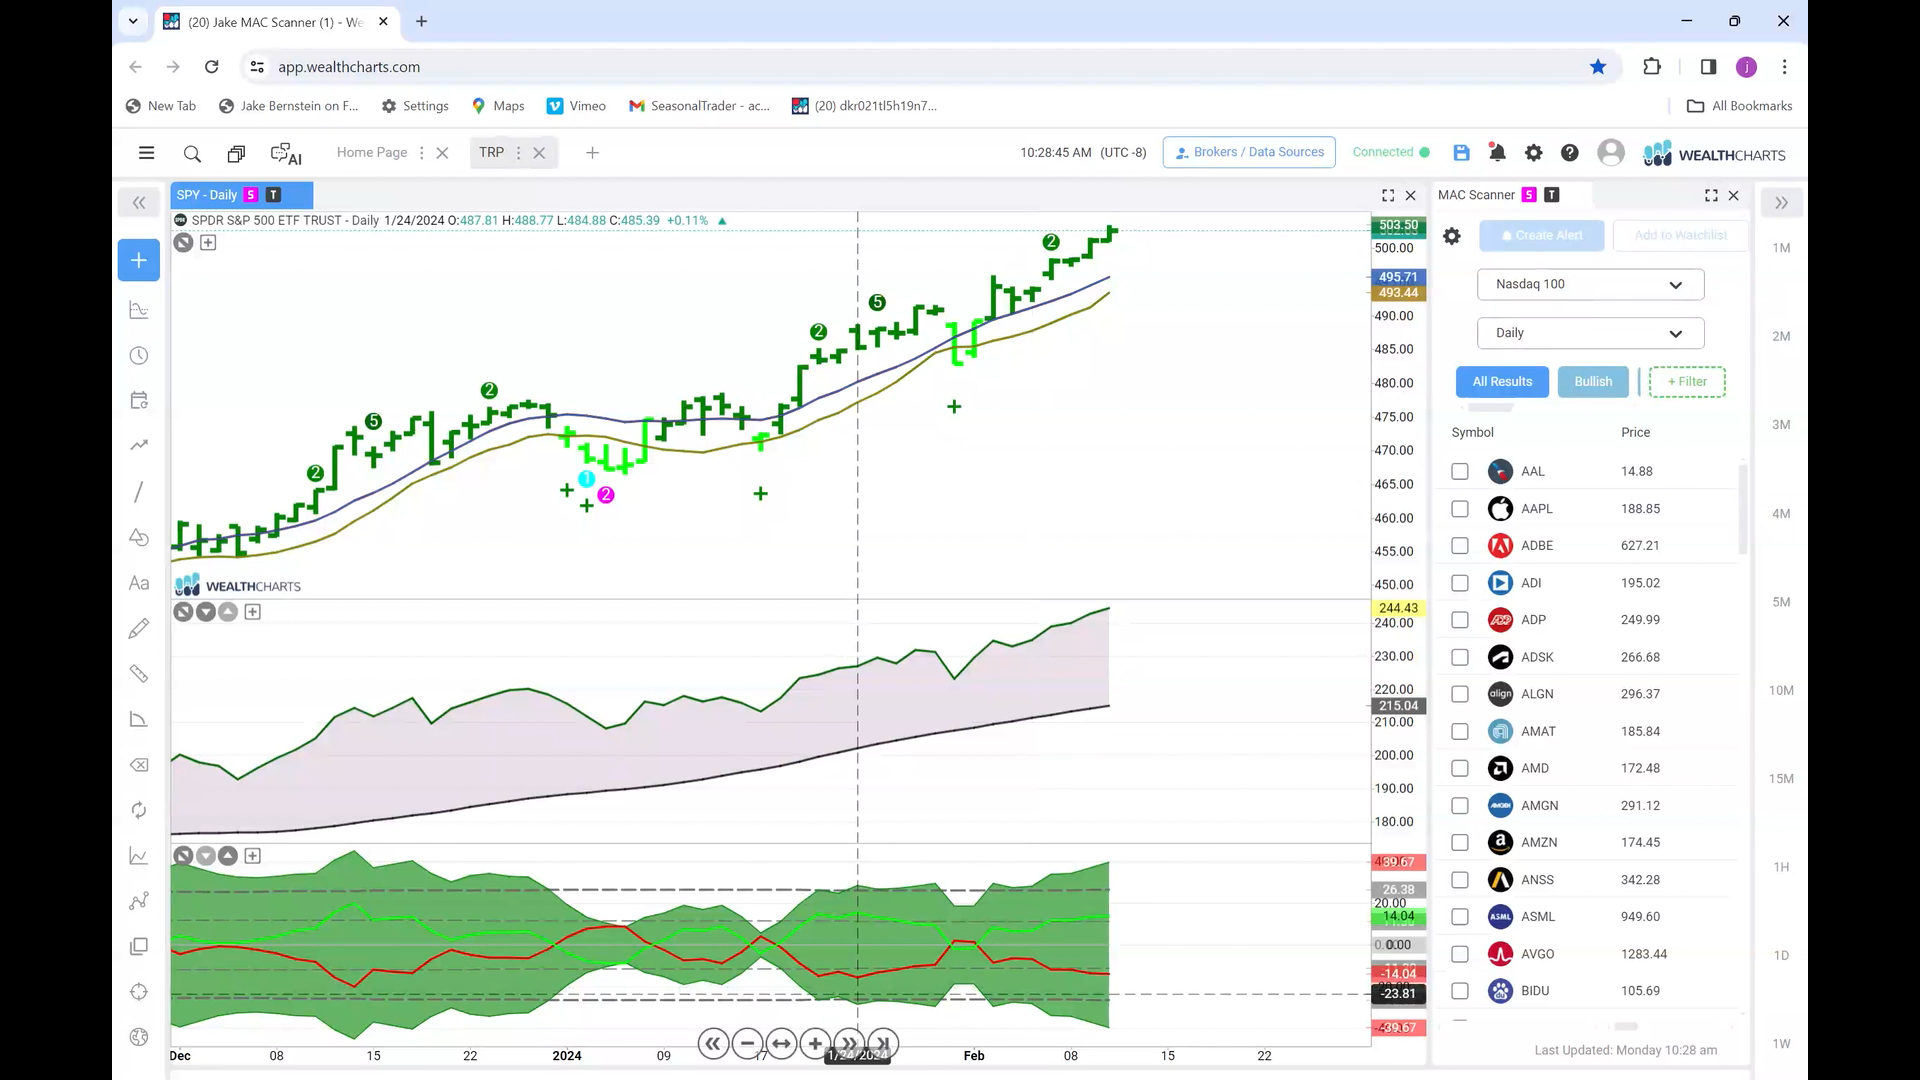1920x1080 pixels.
Task: Collapse the left toolbar with double chevron
Action: pyautogui.click(x=139, y=203)
